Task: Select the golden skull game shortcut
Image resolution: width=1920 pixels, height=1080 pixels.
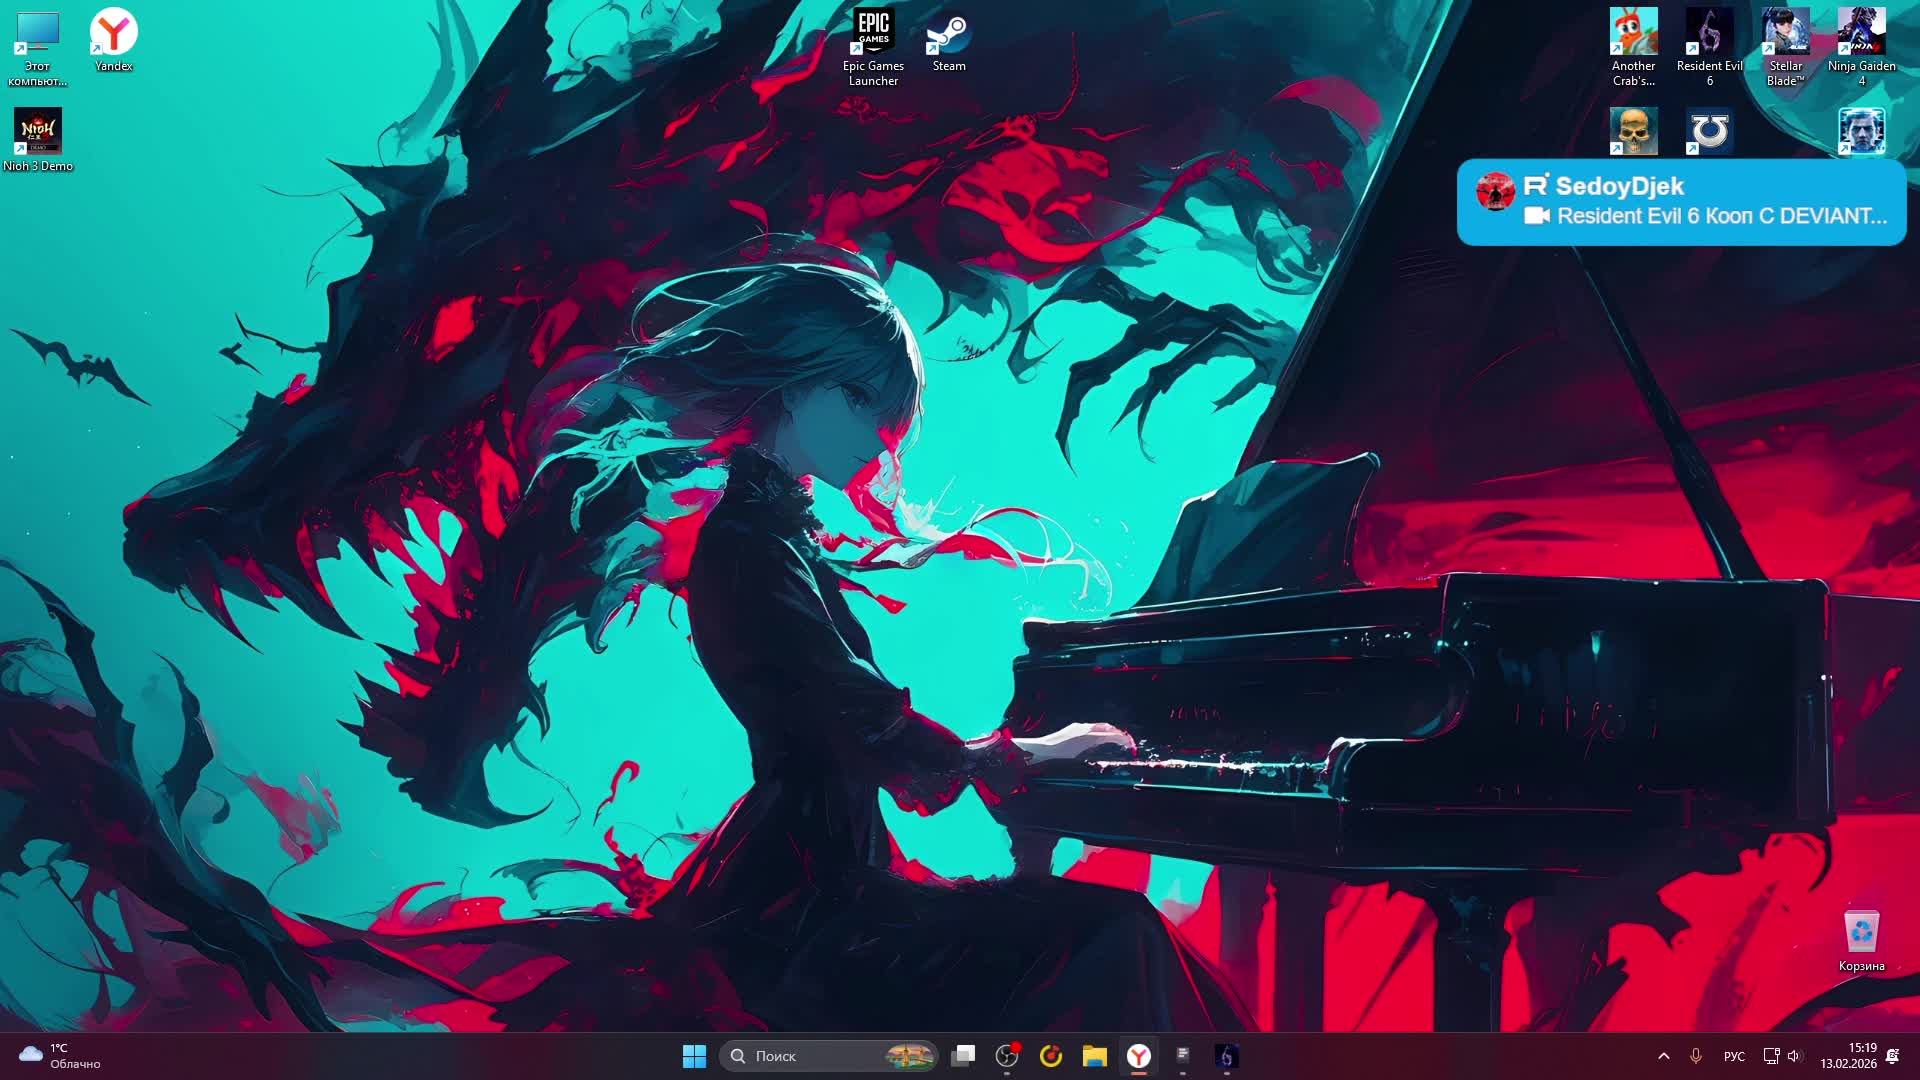Action: [1633, 132]
